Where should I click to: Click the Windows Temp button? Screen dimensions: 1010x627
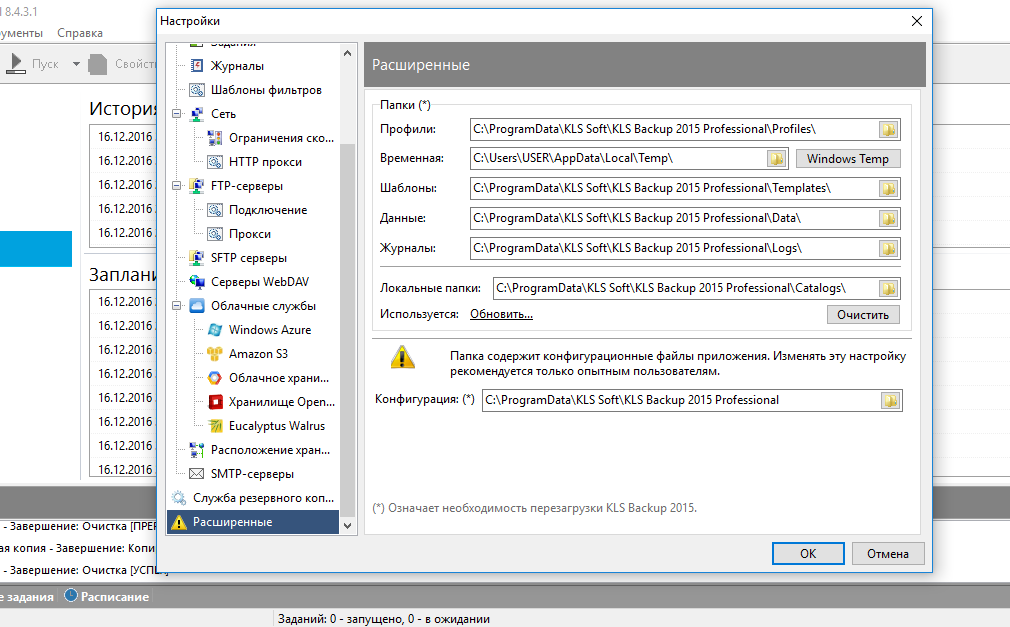(x=848, y=159)
